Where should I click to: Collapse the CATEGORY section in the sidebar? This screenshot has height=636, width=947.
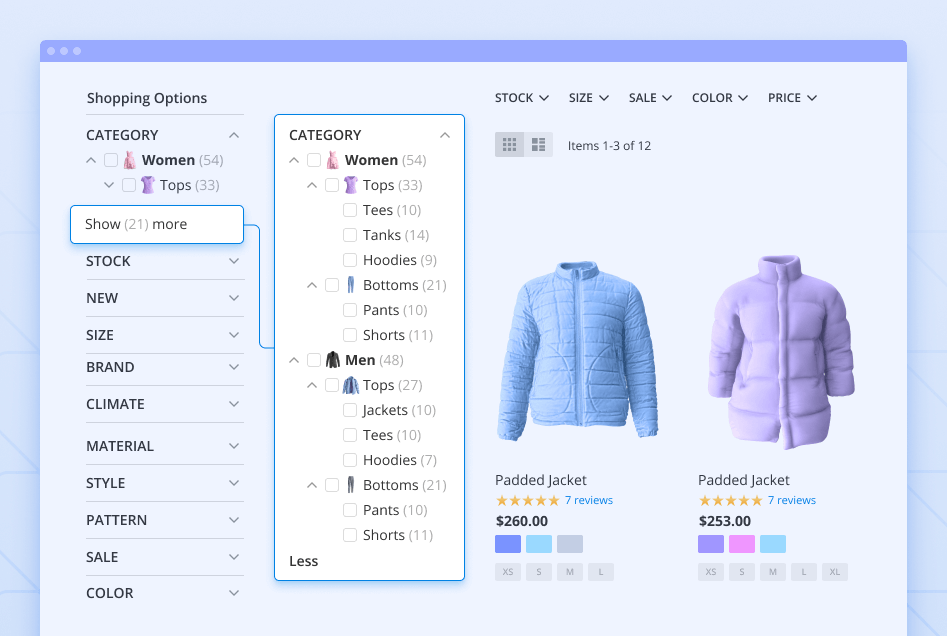pyautogui.click(x=233, y=134)
